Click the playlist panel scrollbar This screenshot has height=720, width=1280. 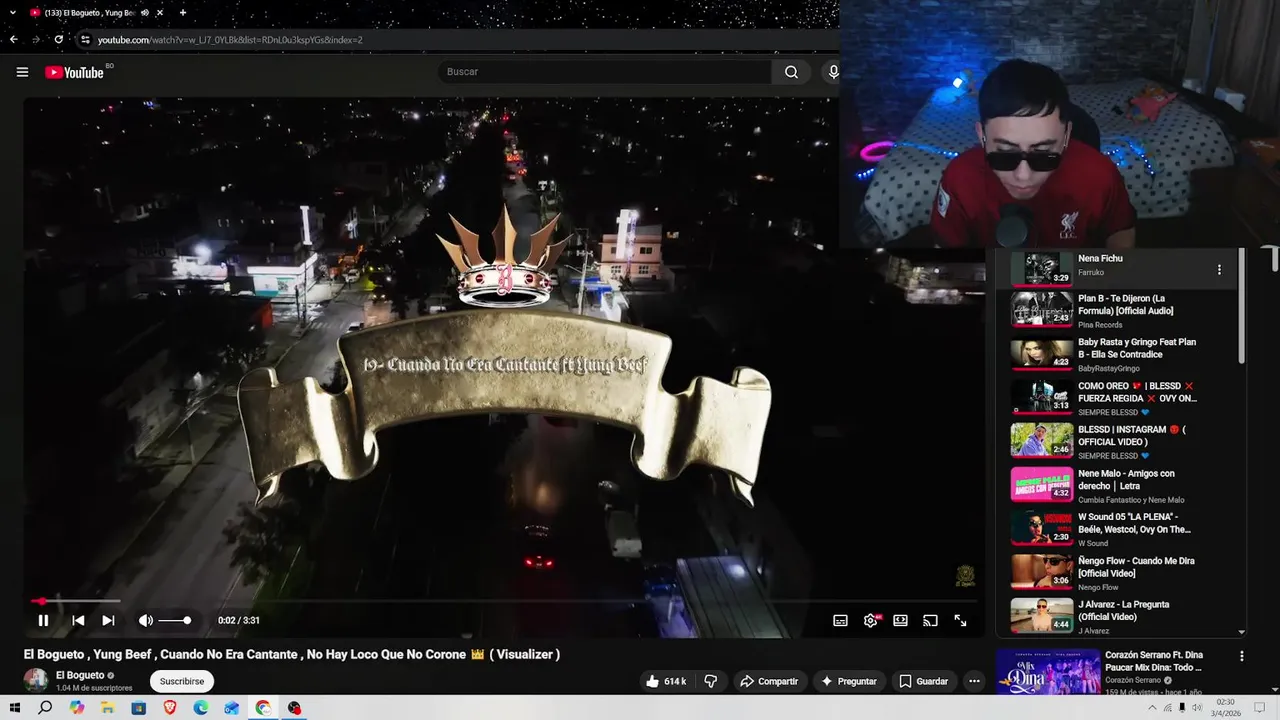pyautogui.click(x=1242, y=306)
